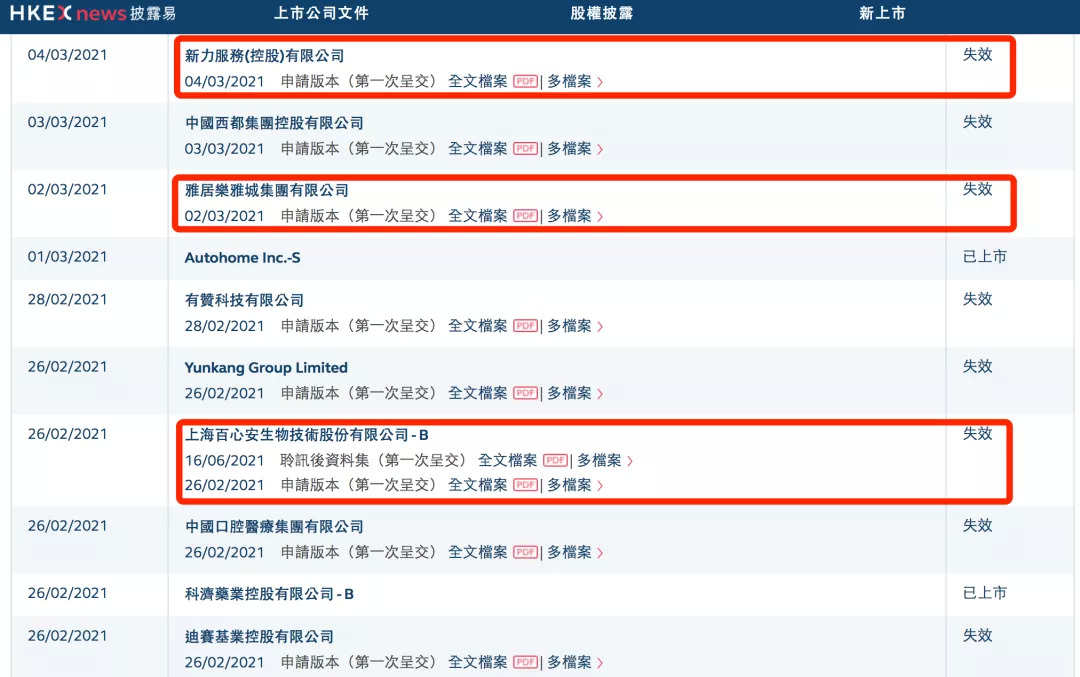This screenshot has width=1080, height=677.
Task: Click 已上市 status for Autohome Inc.-S
Action: pyautogui.click(x=984, y=257)
